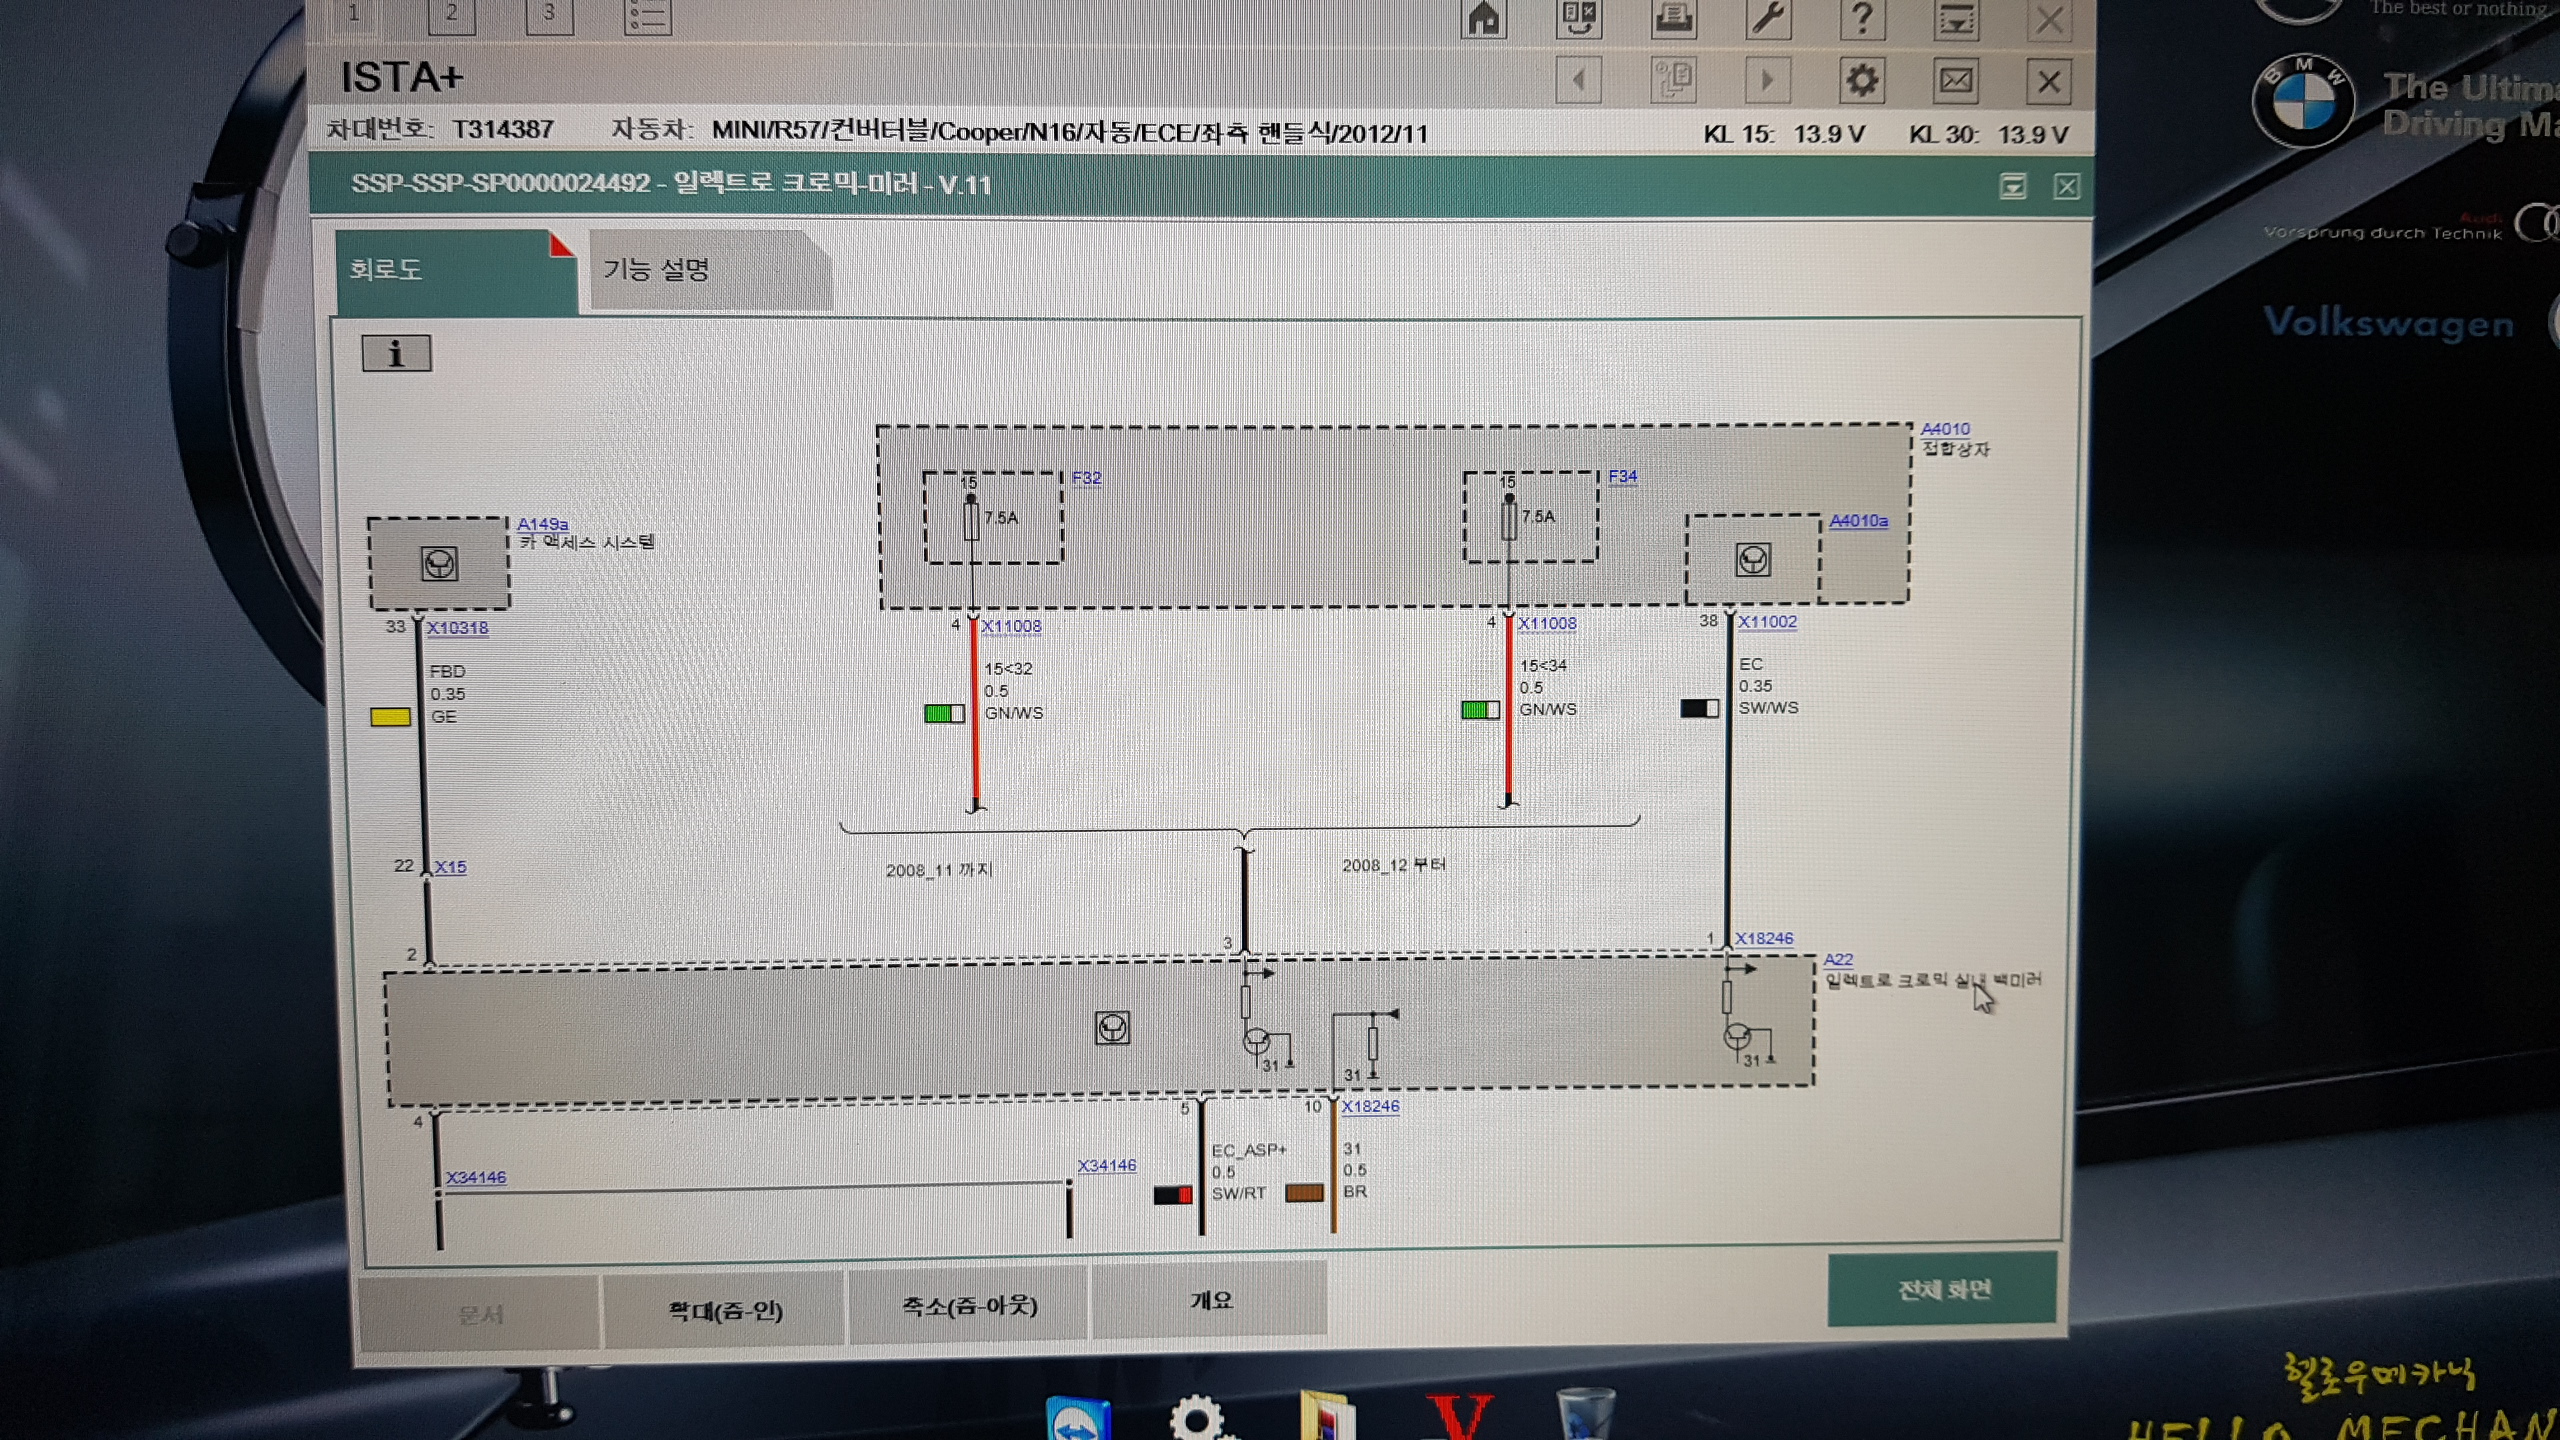Click the envelope feedback icon
This screenshot has width=2560, height=1440.
point(1955,81)
